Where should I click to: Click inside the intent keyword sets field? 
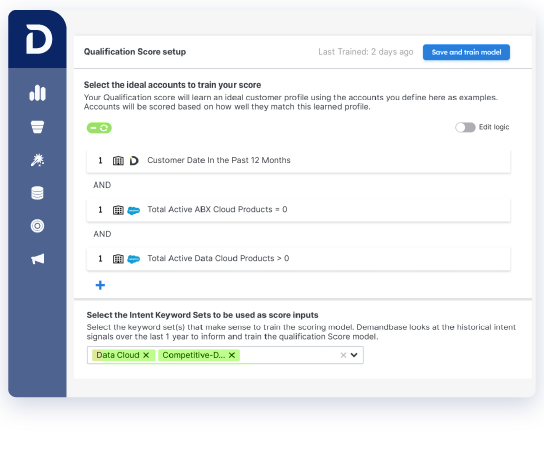[x=225, y=355]
